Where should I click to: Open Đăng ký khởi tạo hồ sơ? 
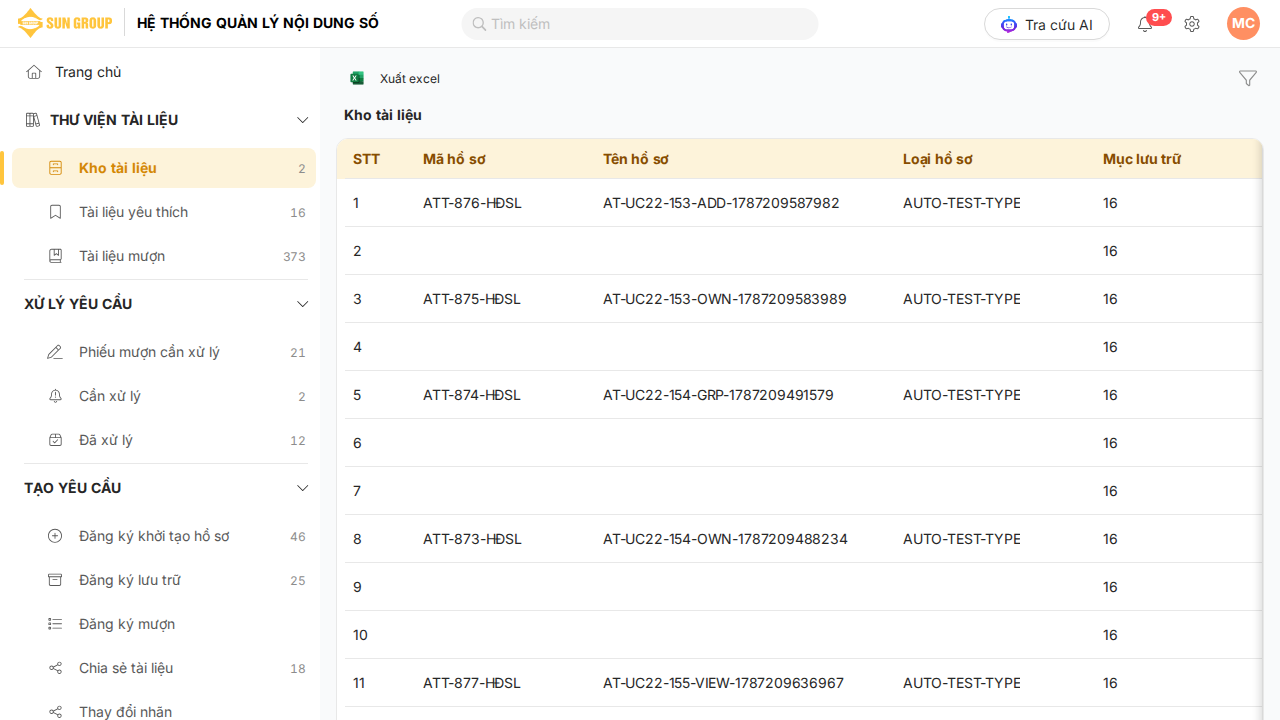coord(164,536)
